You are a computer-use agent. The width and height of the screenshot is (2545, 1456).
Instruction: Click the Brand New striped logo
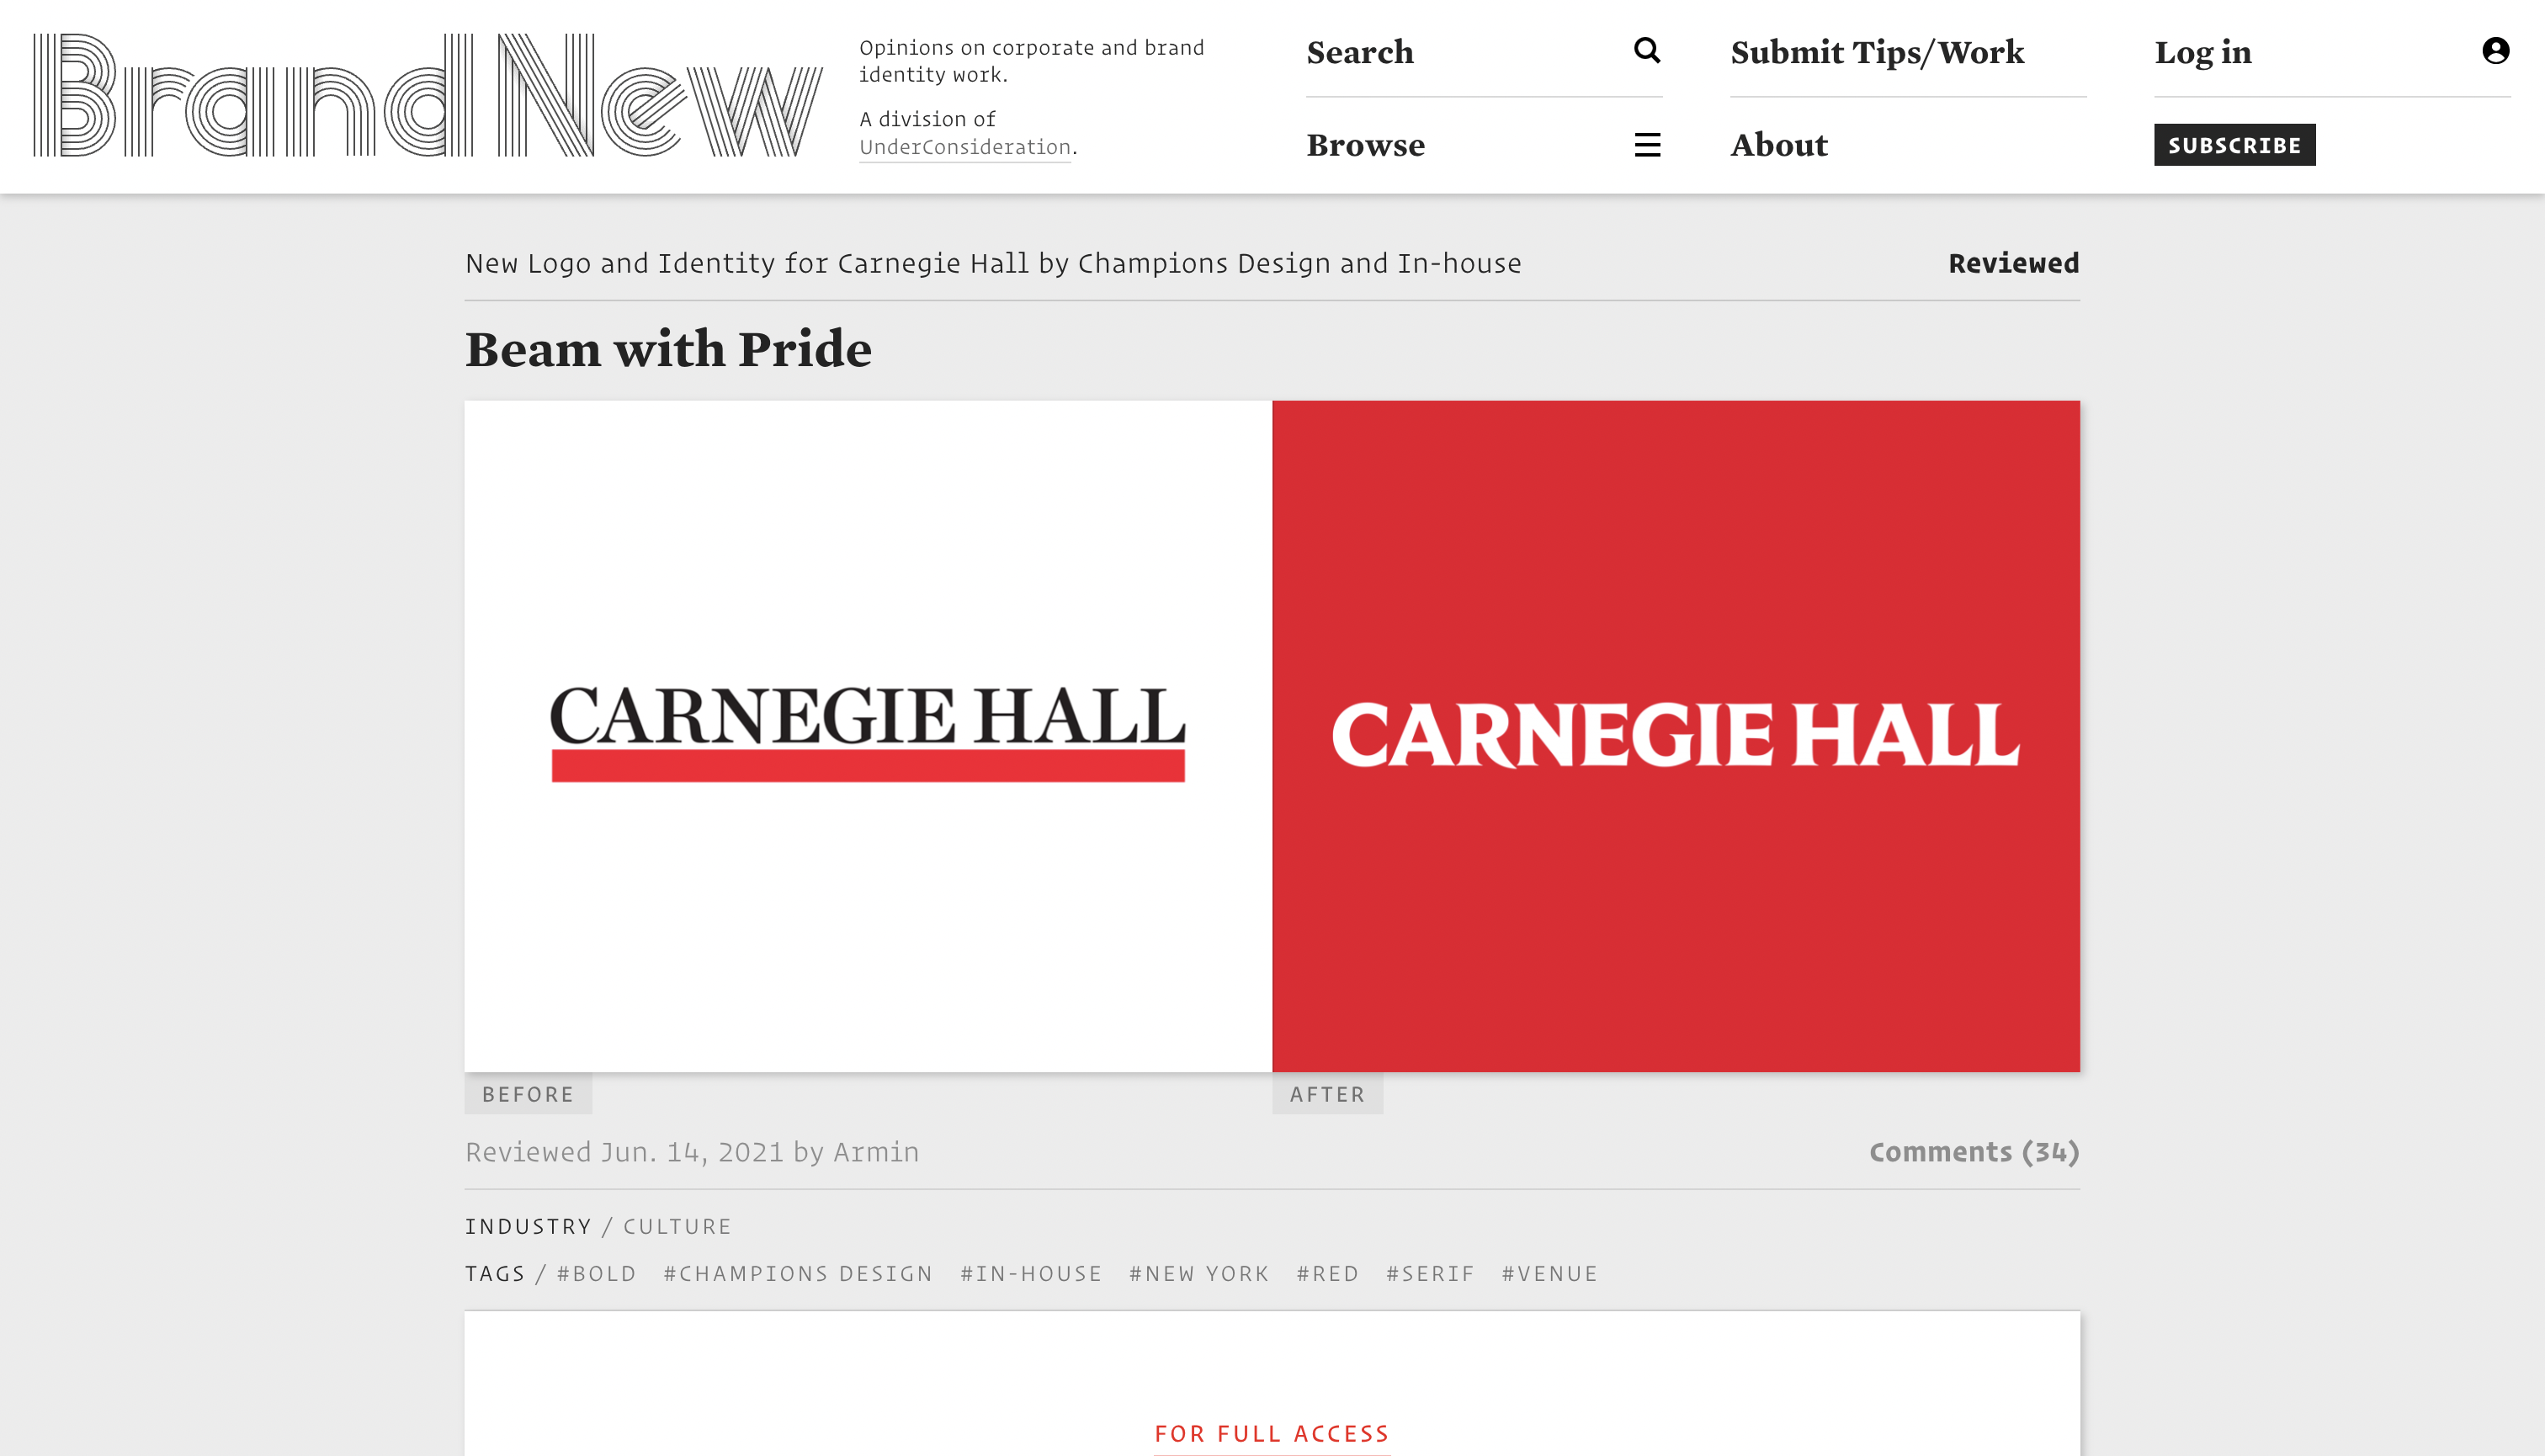(x=428, y=96)
